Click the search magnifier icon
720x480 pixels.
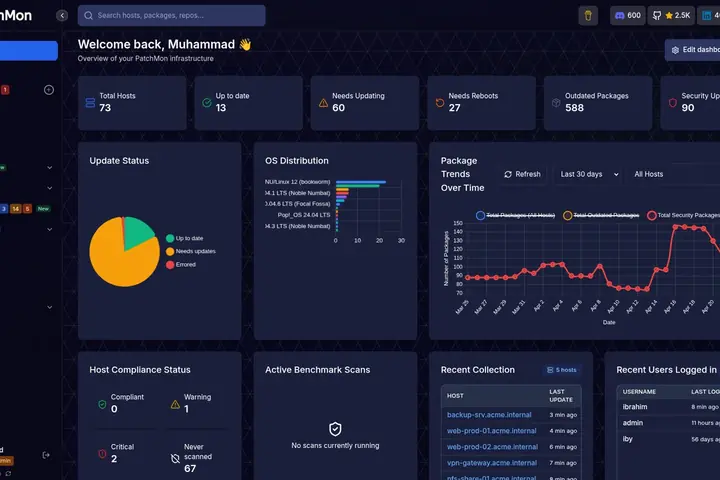[88, 16]
